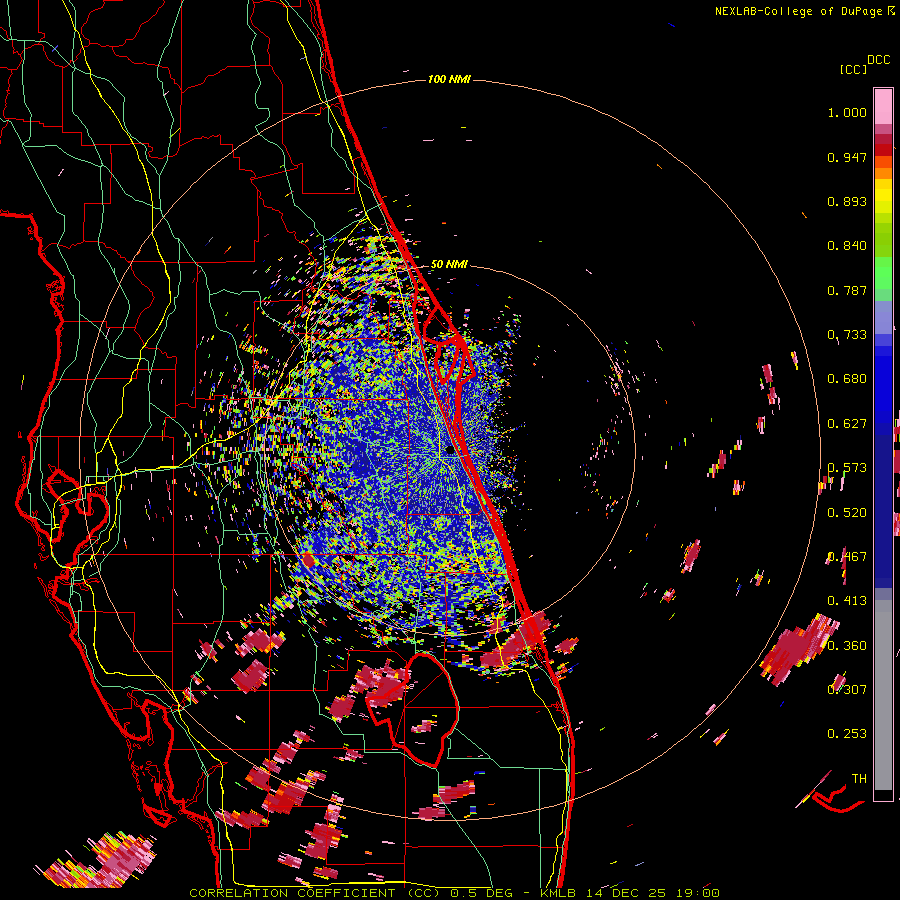Viewport: 900px width, 900px height.
Task: Select the 0.413 scale value
Action: 847,601
